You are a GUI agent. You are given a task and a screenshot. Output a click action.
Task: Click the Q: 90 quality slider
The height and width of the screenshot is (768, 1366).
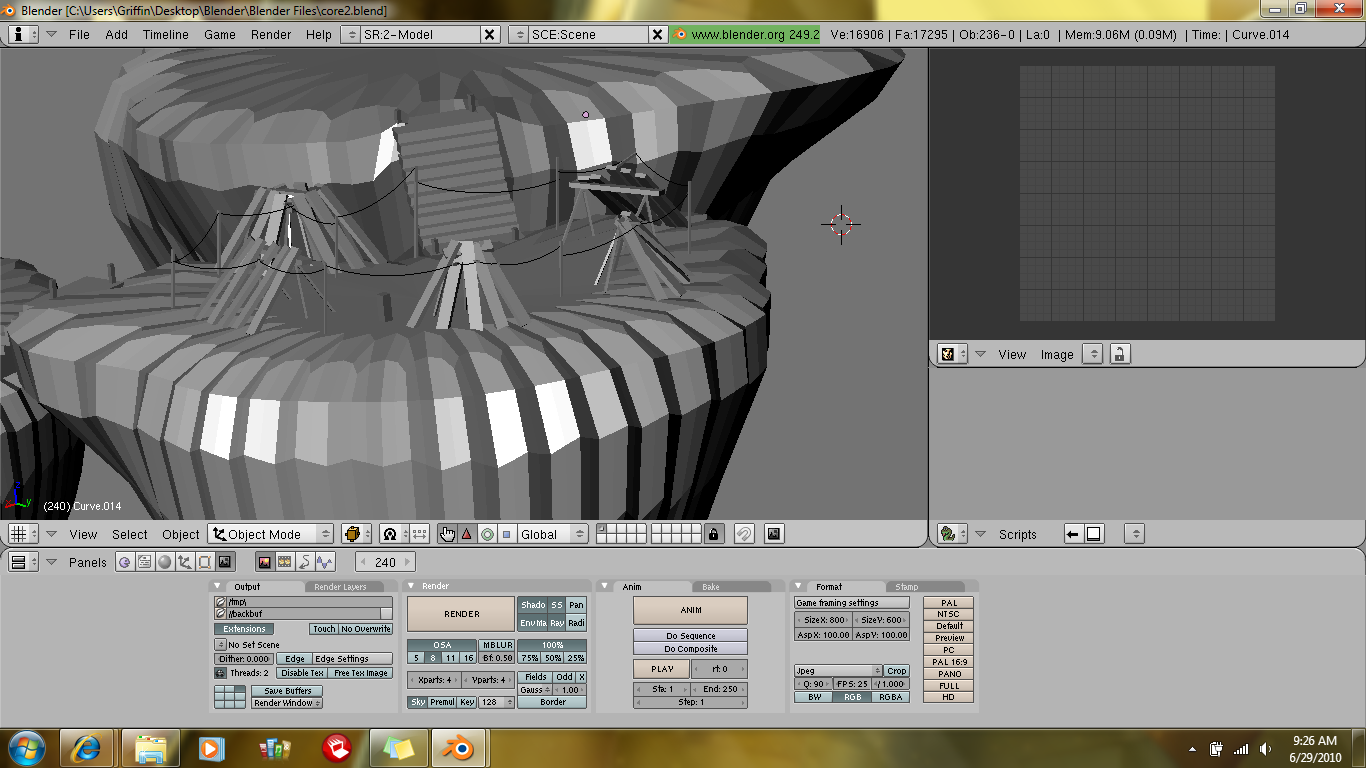(812, 684)
